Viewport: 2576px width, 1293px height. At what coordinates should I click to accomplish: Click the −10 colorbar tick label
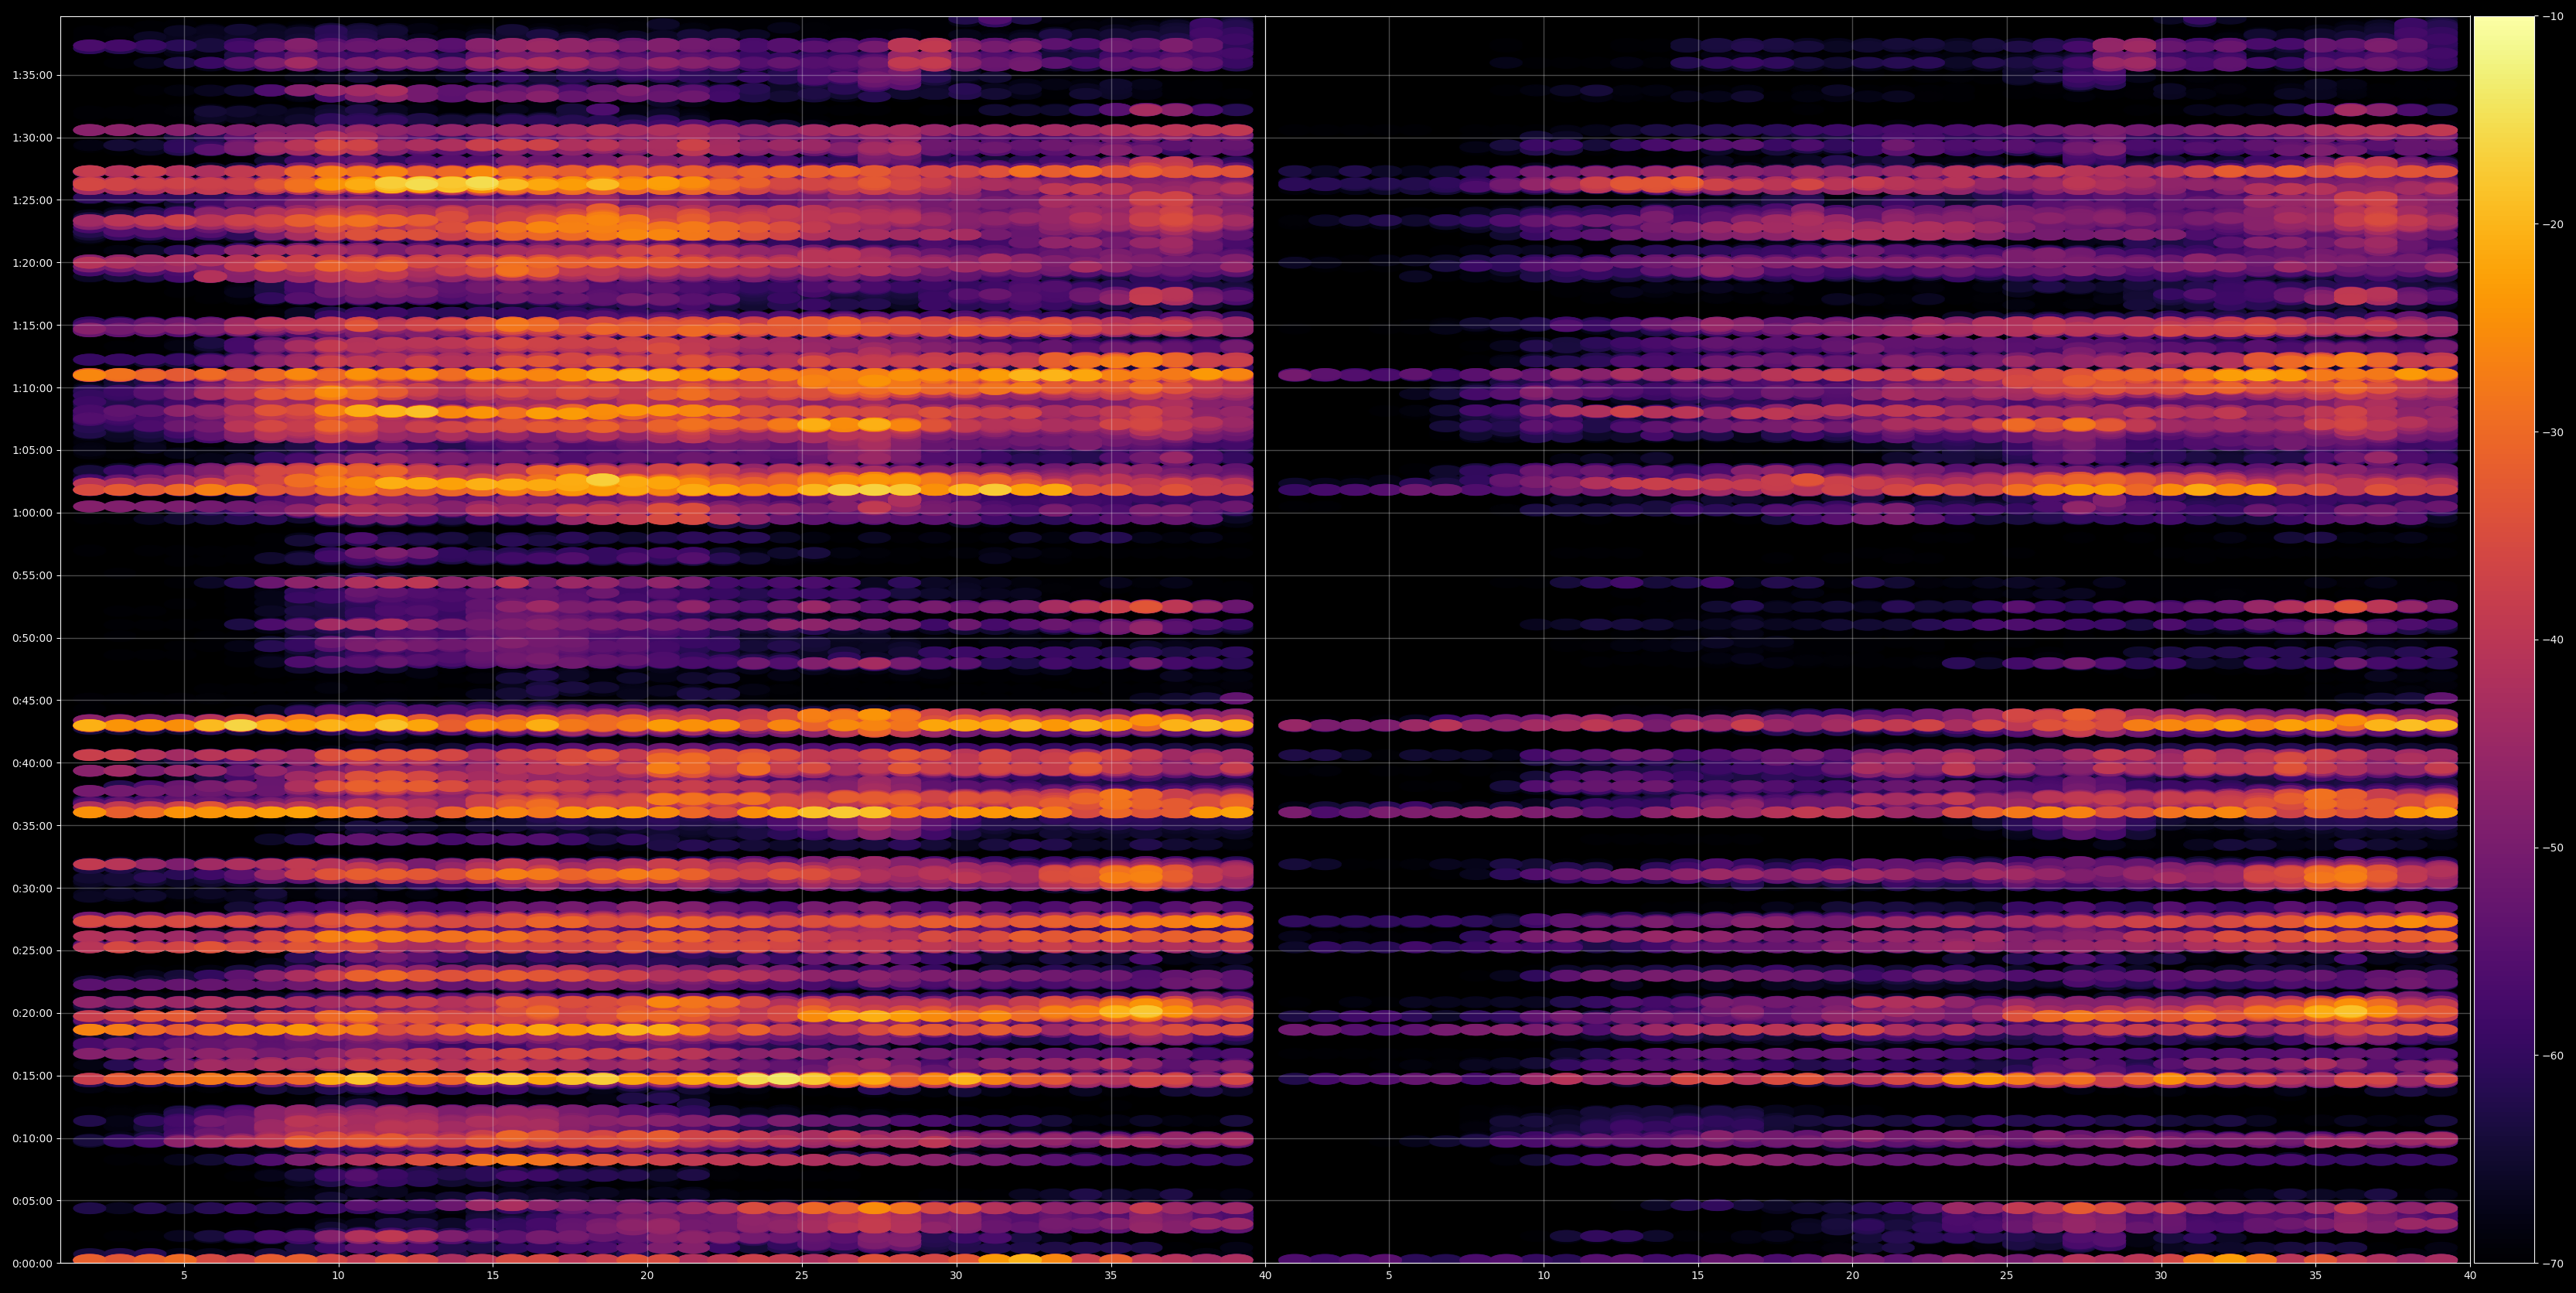[2553, 16]
